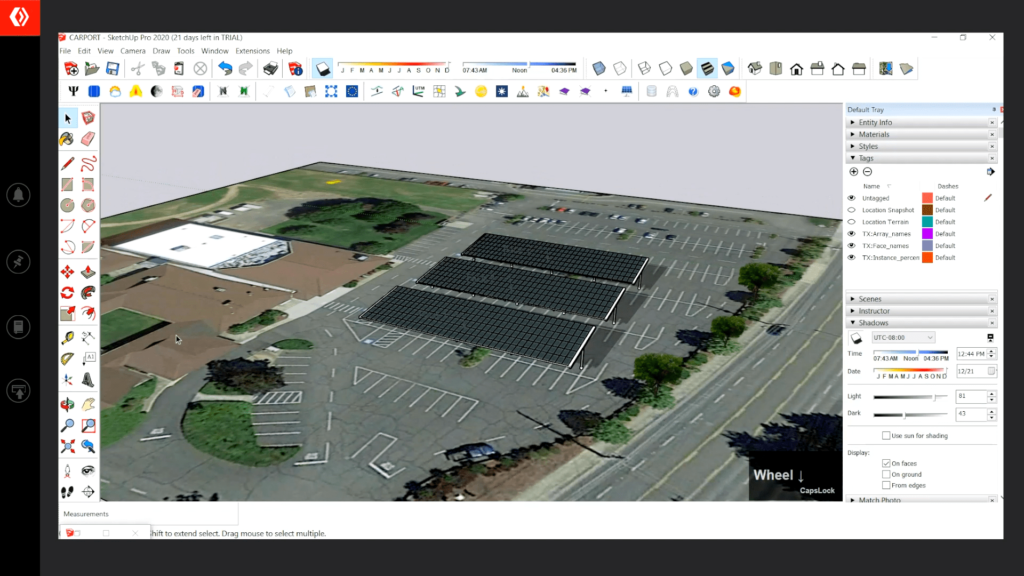This screenshot has height=576, width=1024.
Task: Open the UTC-08:00 time zone dropdown
Action: 903,338
